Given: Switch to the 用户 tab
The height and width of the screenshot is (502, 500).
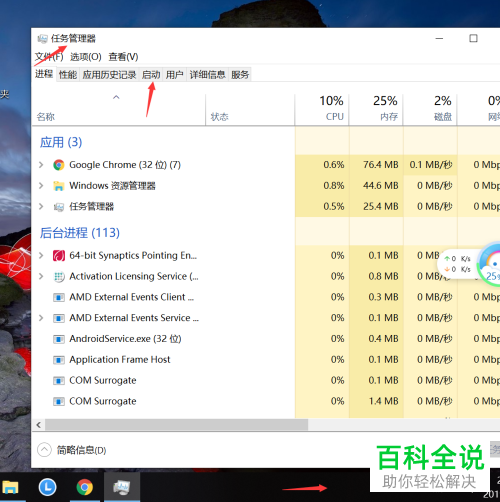Looking at the screenshot, I should 175,75.
